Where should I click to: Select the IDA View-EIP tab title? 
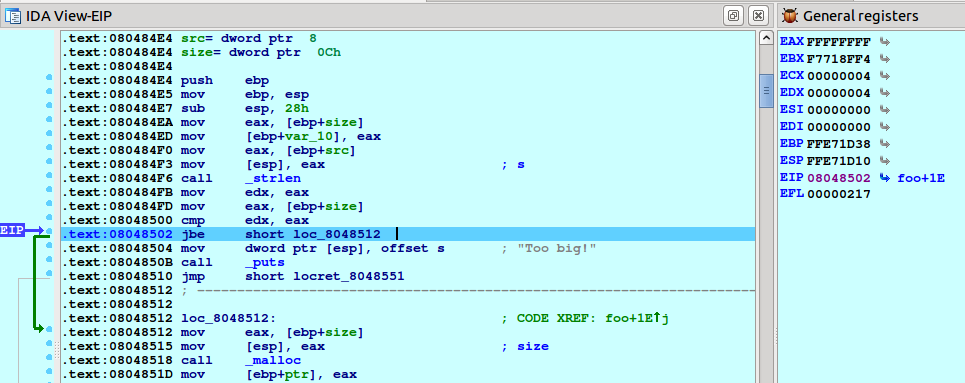click(69, 16)
